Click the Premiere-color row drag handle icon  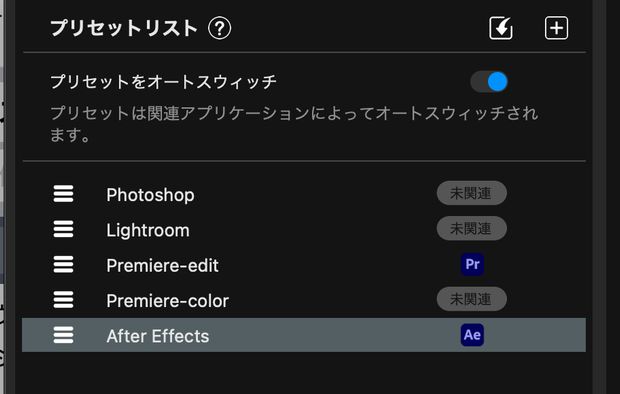63,299
